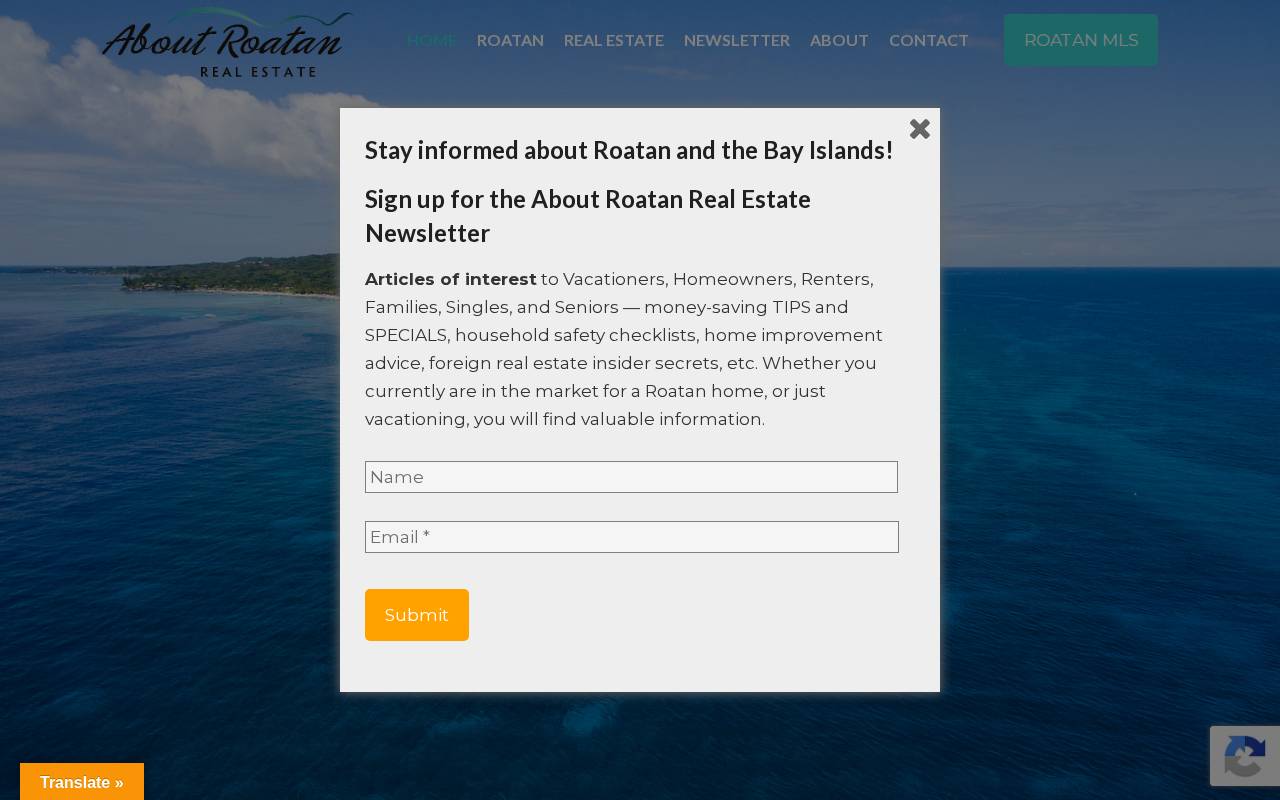
Task: Open the NEWSLETTER menu item
Action: click(737, 40)
